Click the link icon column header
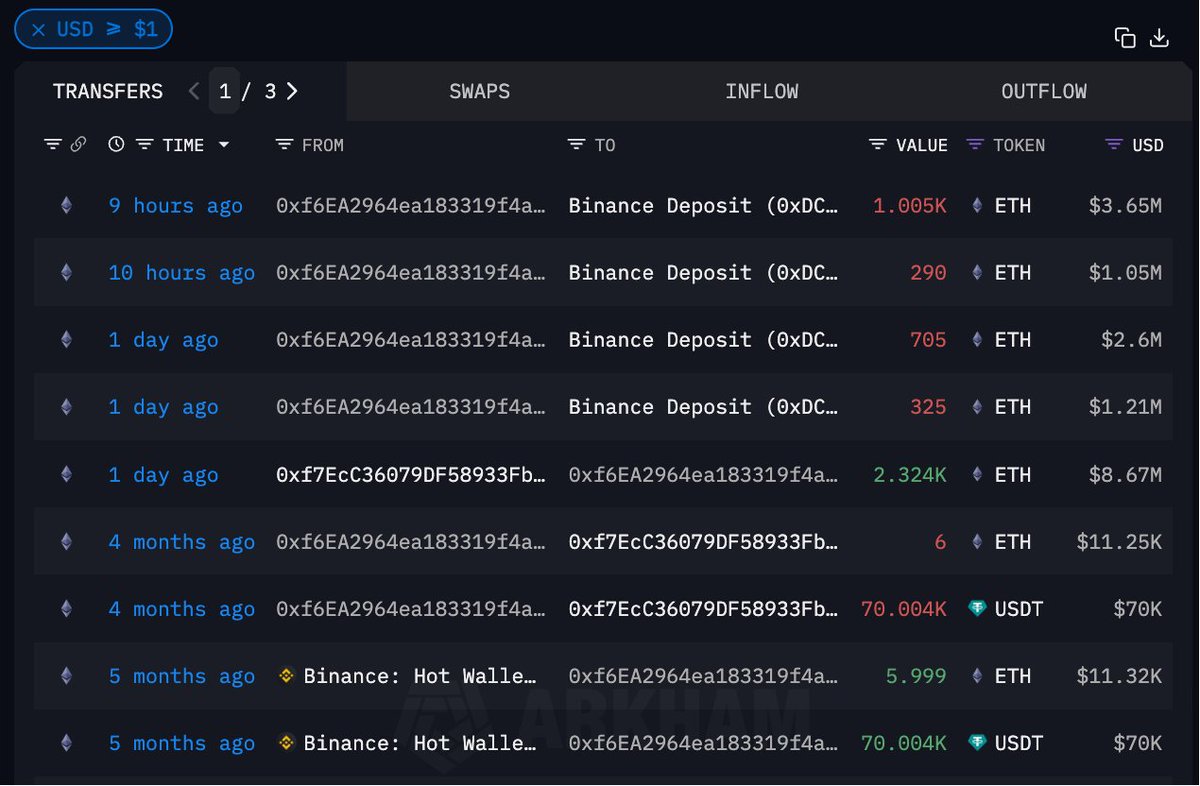Viewport: 1200px width, 786px height. click(78, 145)
